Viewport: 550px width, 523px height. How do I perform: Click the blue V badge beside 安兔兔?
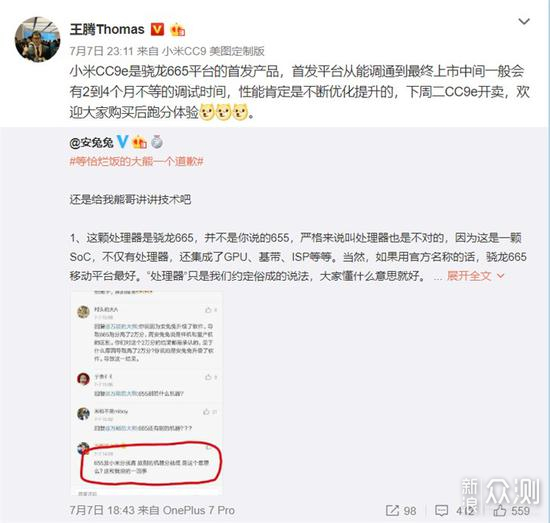pos(122,142)
